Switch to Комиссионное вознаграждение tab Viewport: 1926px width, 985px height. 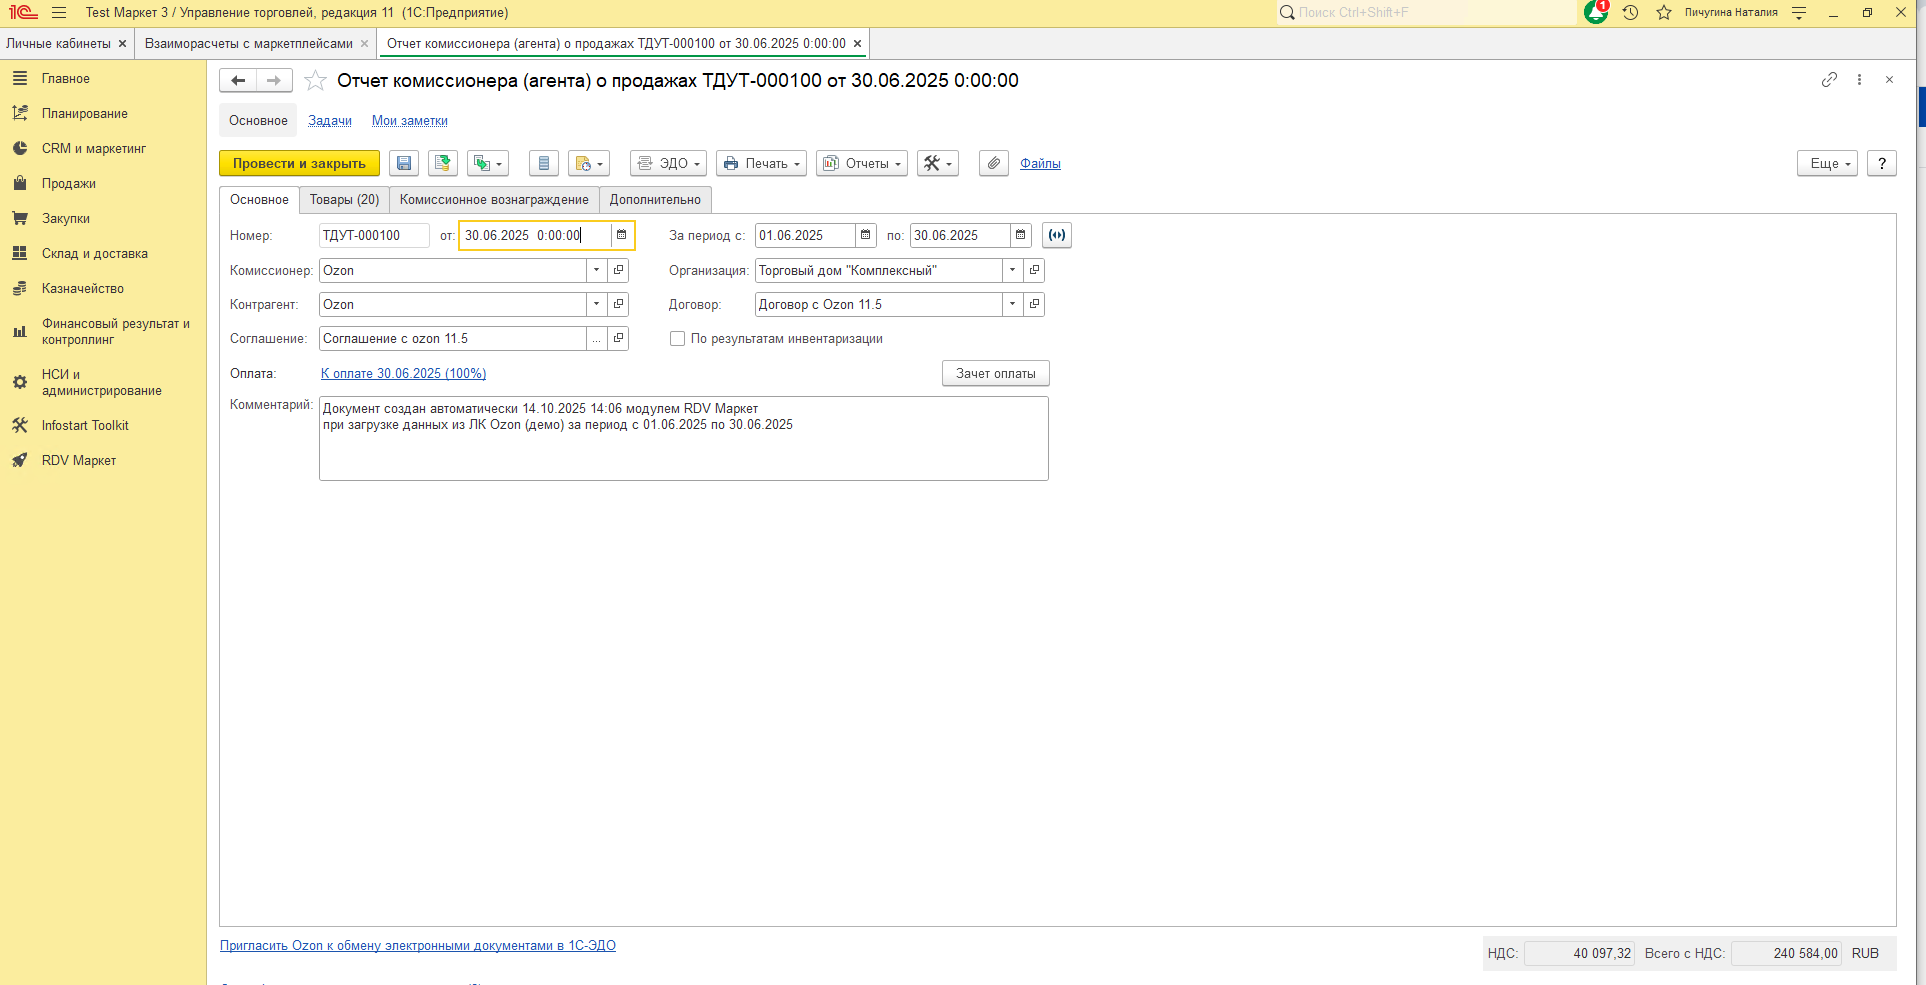494,200
